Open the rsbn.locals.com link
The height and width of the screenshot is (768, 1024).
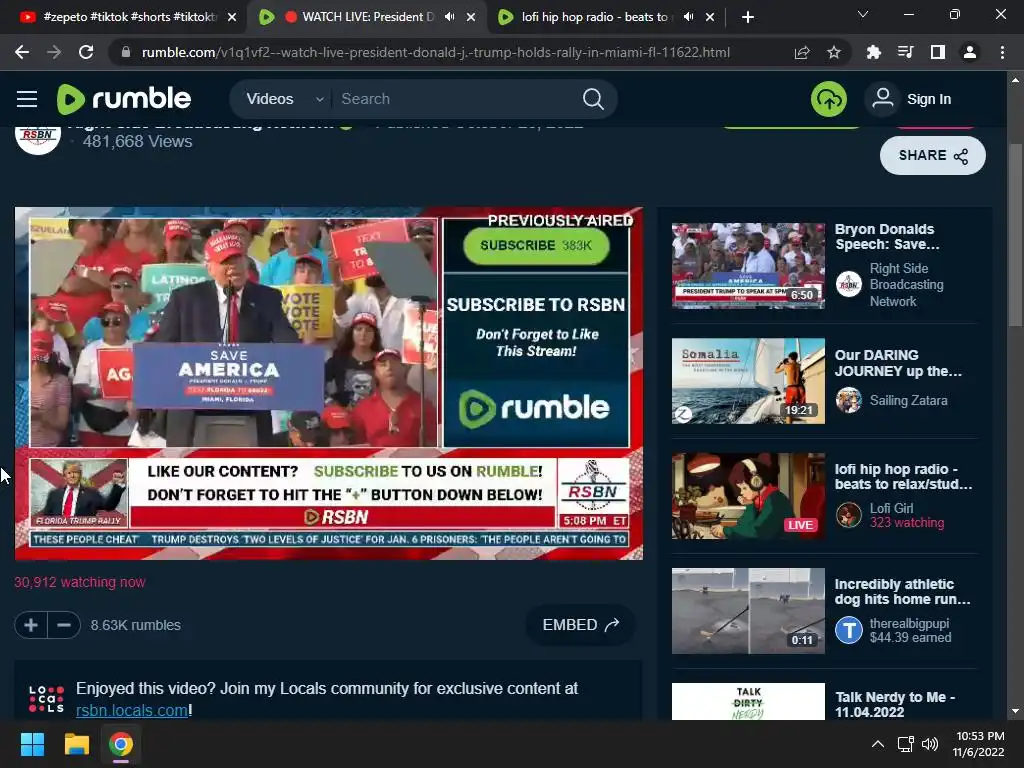[x=132, y=710]
